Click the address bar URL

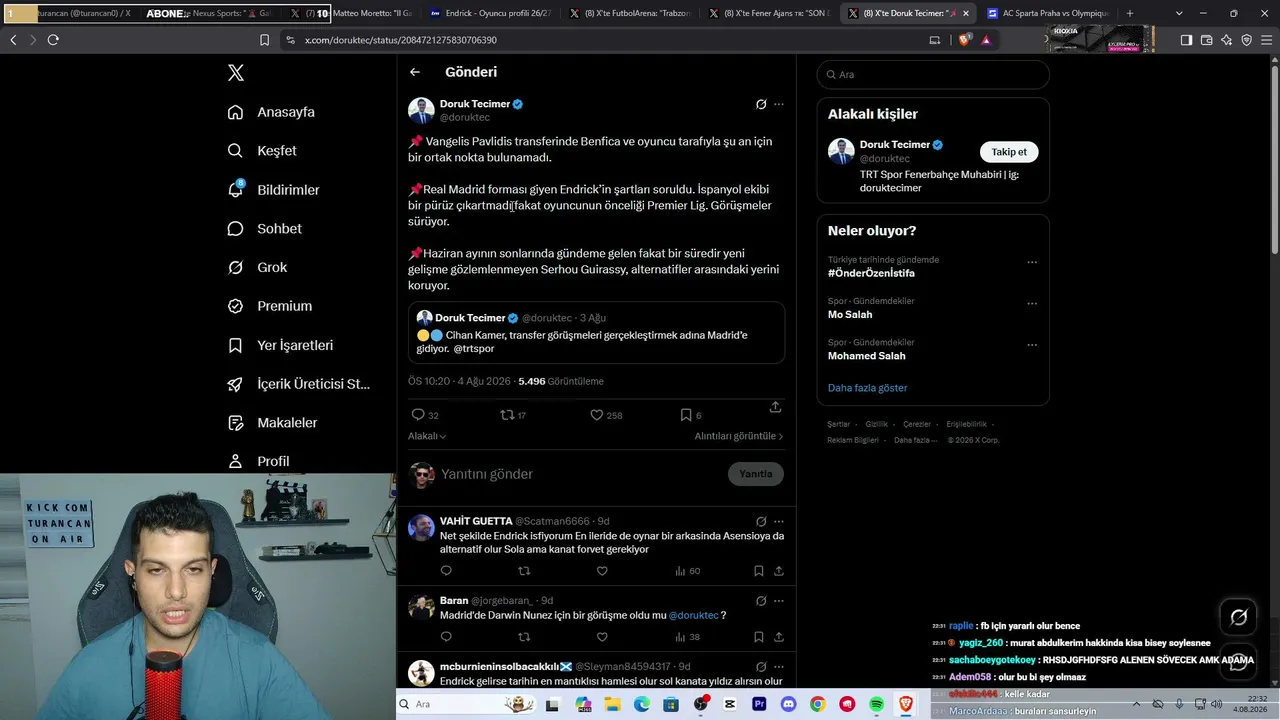401,40
